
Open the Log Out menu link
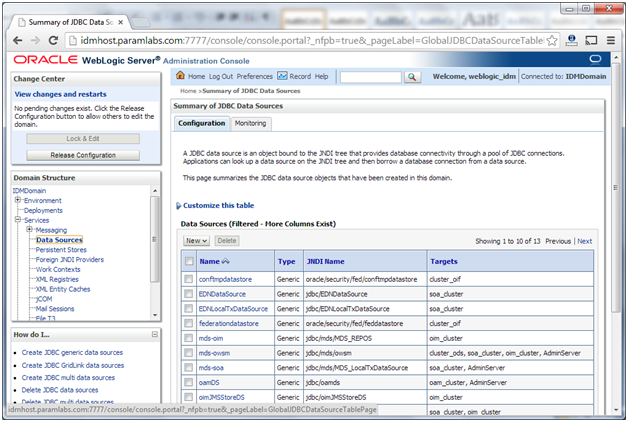coord(221,76)
